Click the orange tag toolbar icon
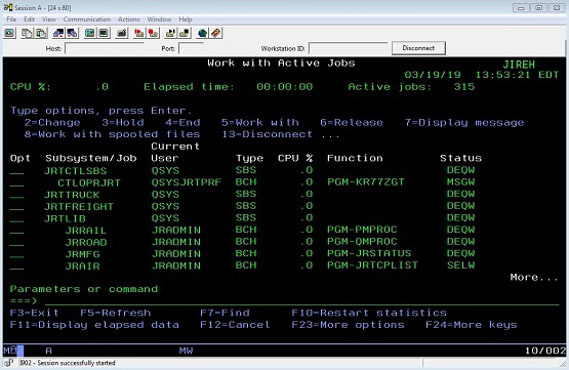Image resolution: width=569 pixels, height=370 pixels. point(216,33)
